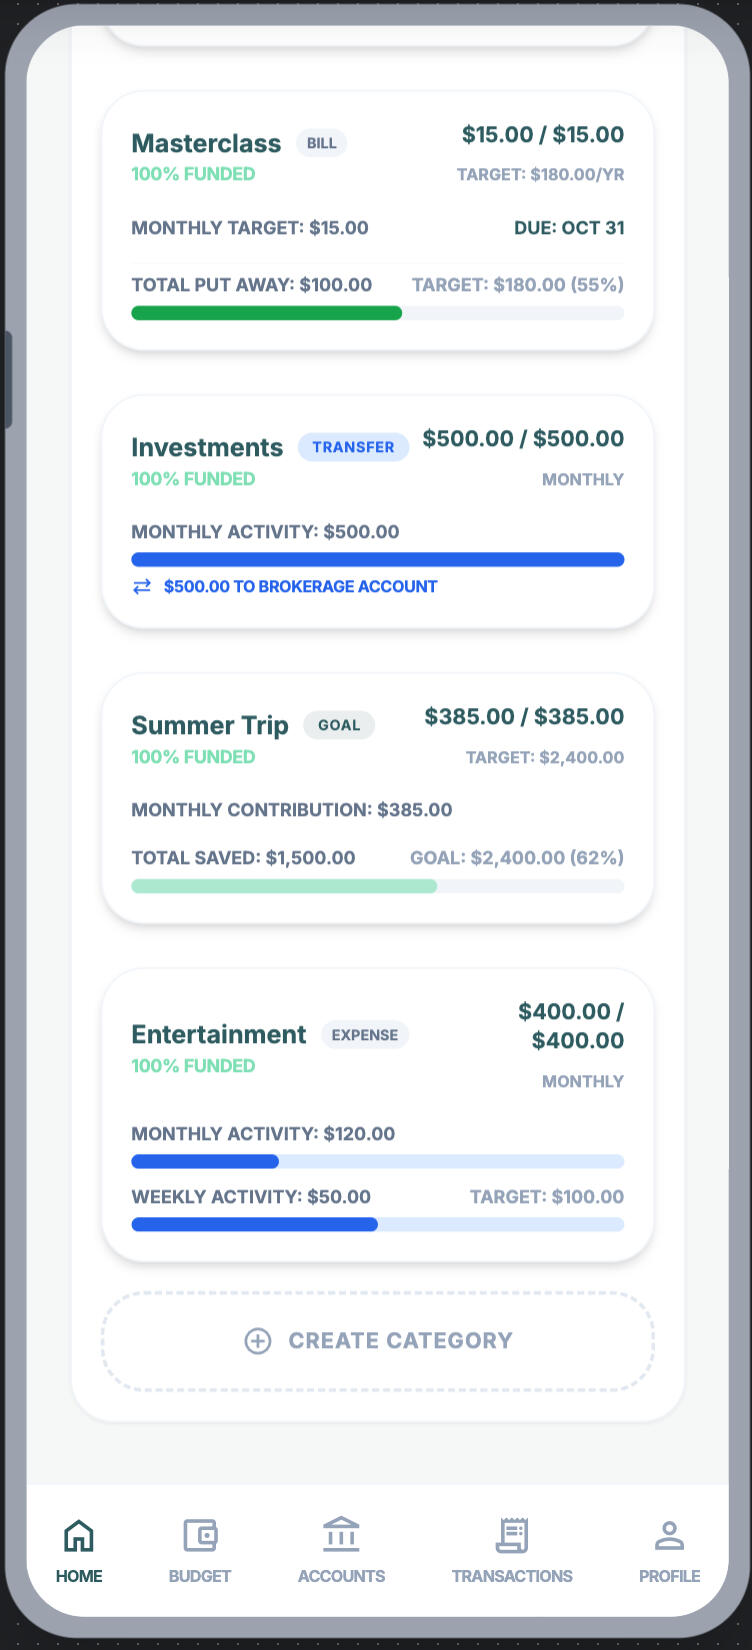Switch to the Transactions tab label
Screen dimensions: 752x1650
point(512,1576)
